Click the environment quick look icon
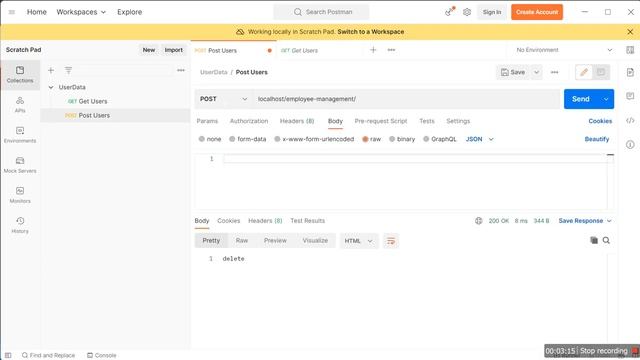Viewport: 640px width, 360px height. tap(630, 50)
